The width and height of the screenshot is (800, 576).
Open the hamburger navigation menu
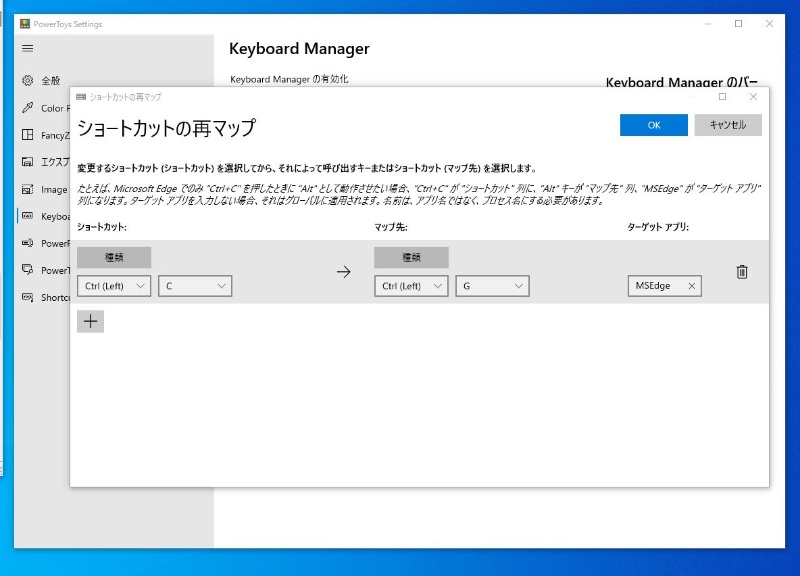click(x=27, y=48)
